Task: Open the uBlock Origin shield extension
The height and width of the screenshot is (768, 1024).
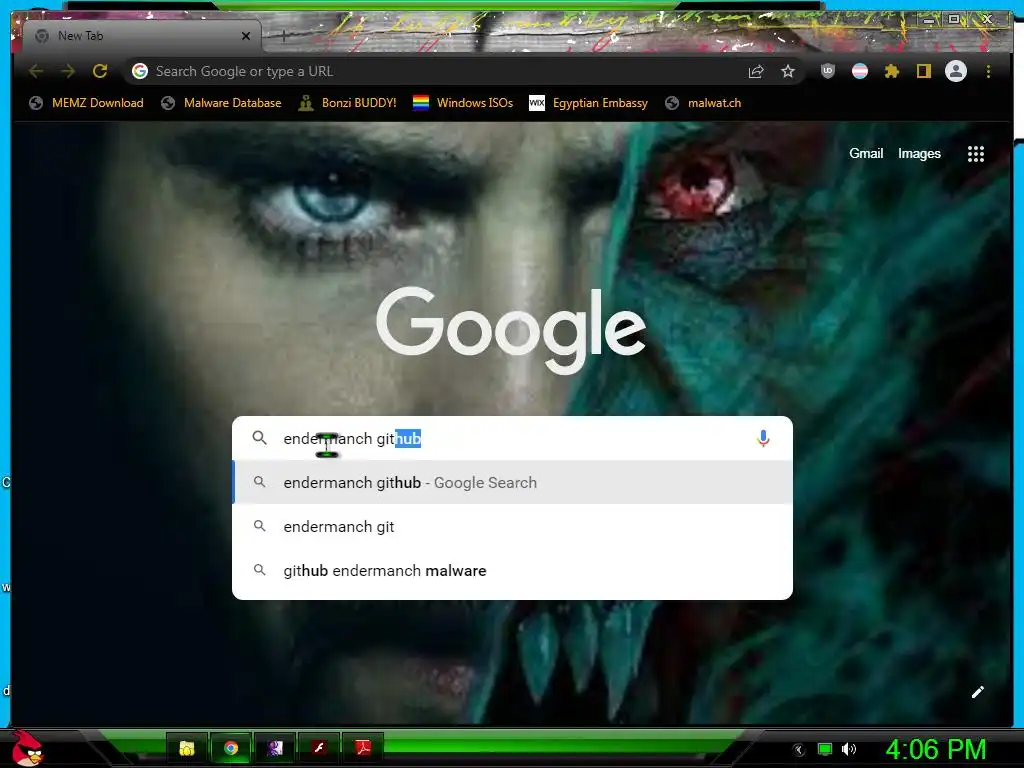Action: point(827,71)
